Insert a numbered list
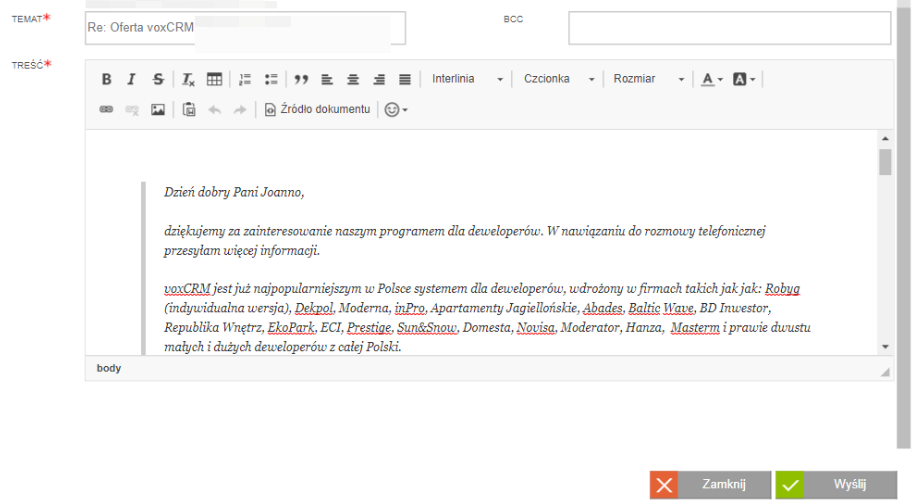 [x=245, y=79]
